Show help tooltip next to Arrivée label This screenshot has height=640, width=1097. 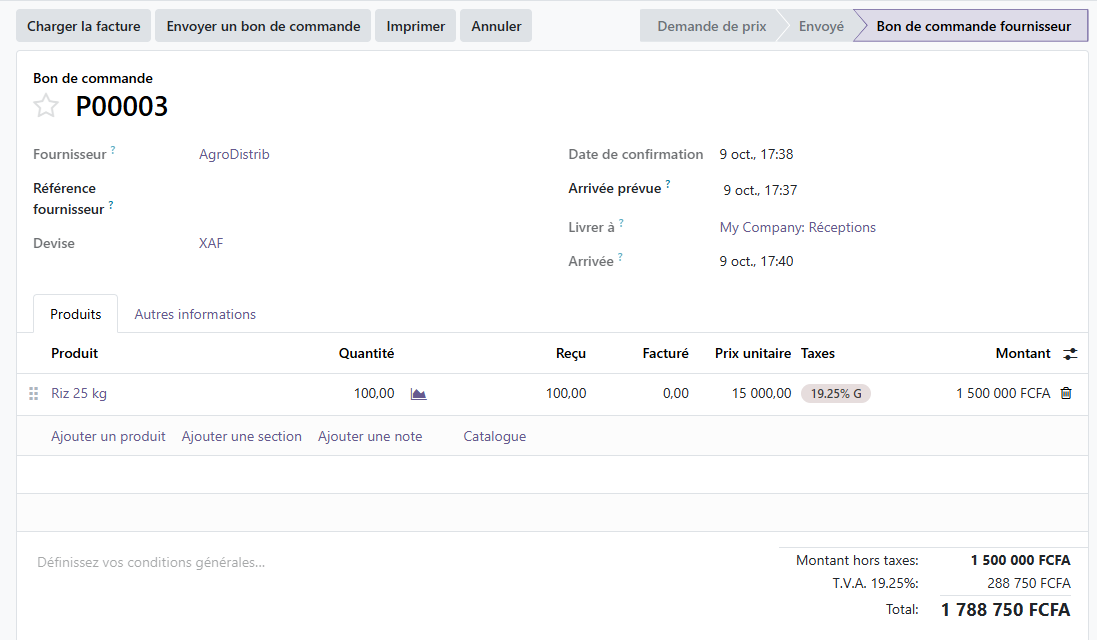coord(620,257)
